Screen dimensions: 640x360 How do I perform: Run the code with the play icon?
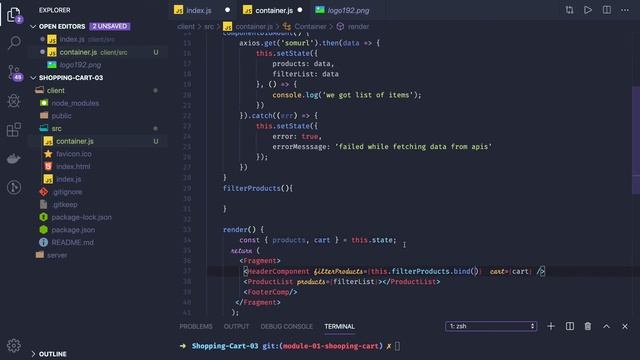click(588, 10)
